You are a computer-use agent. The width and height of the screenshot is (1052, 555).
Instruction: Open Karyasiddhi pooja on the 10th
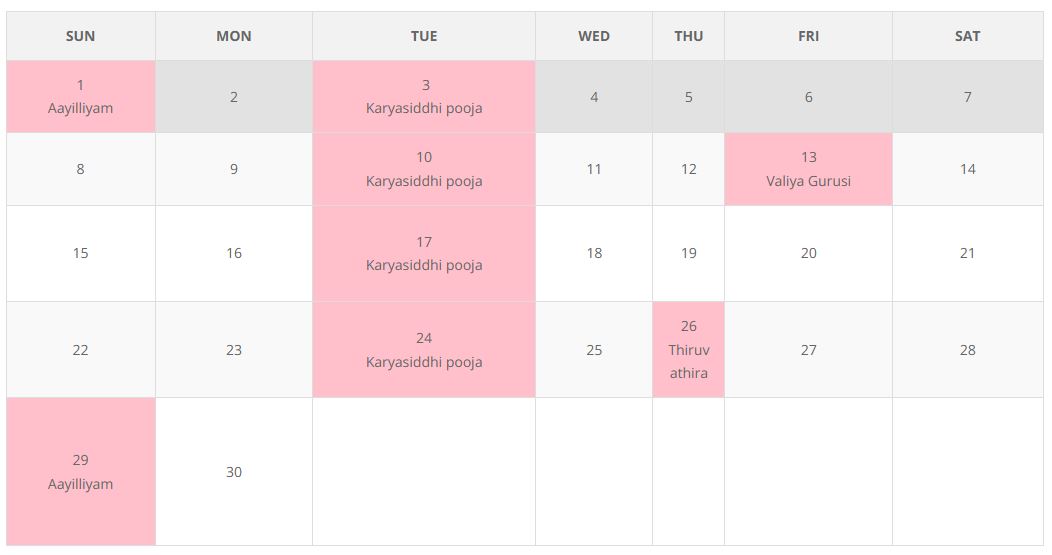tap(424, 181)
